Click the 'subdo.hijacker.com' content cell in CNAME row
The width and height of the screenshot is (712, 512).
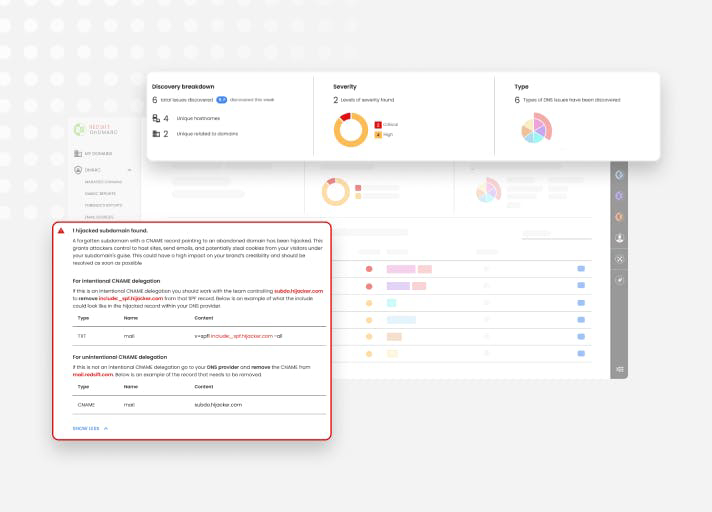(218, 405)
